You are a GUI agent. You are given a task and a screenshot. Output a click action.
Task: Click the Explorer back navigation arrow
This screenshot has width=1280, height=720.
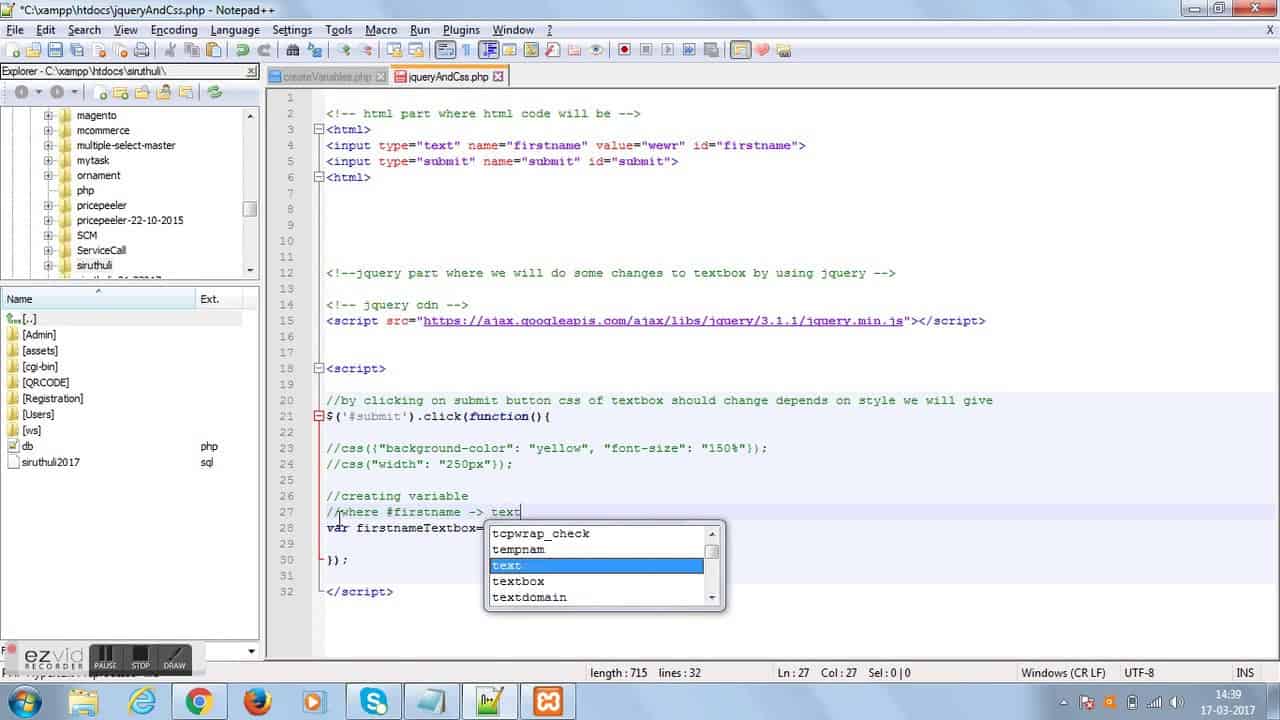click(x=21, y=92)
